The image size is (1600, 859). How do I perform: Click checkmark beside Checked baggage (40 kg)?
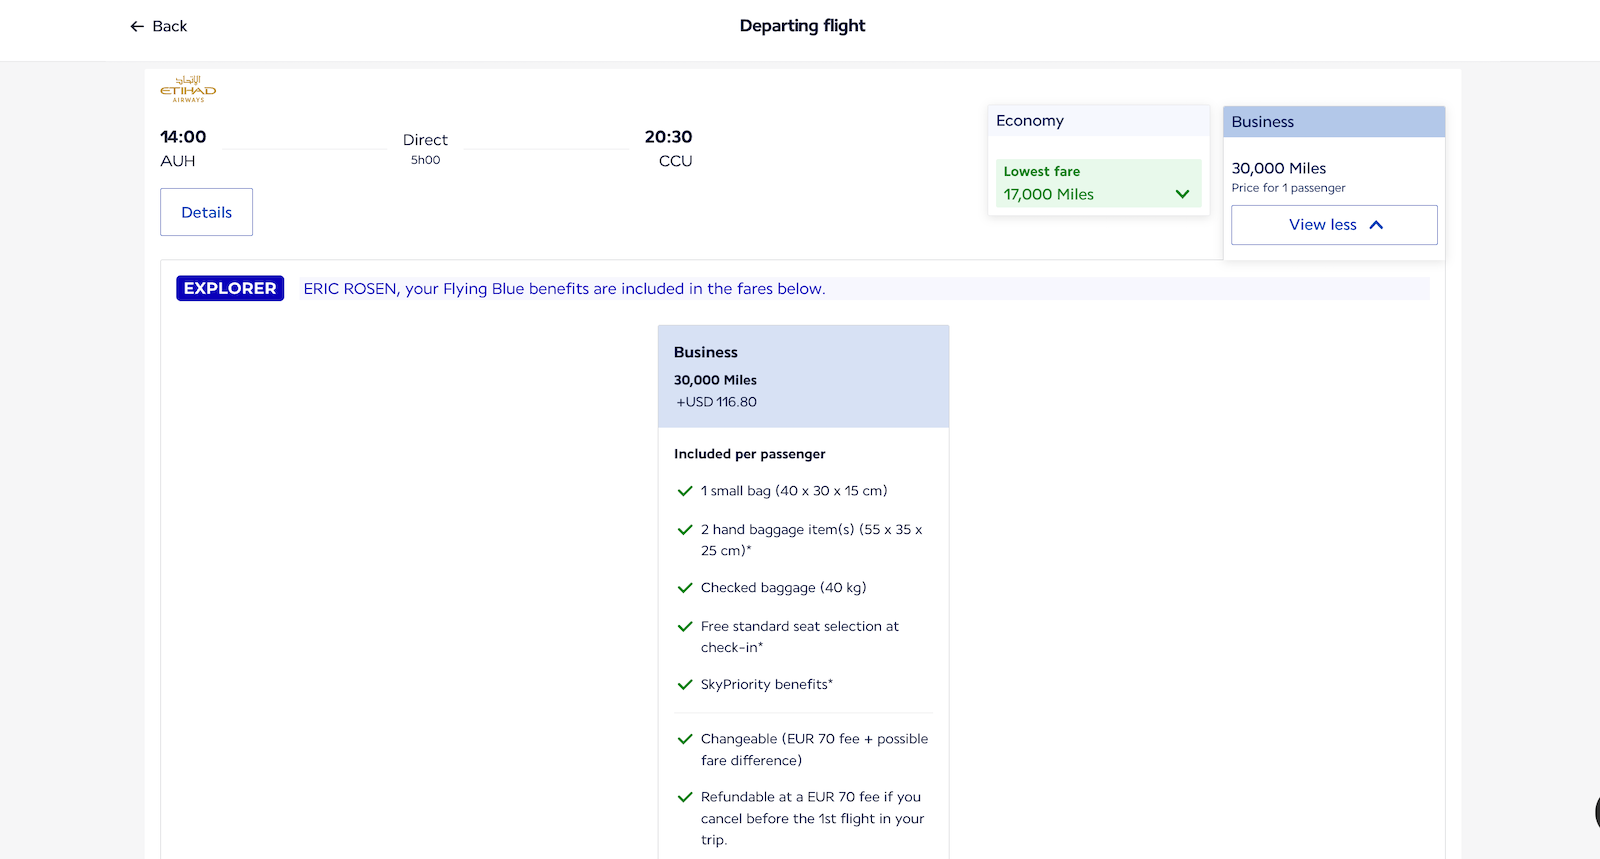tap(685, 588)
